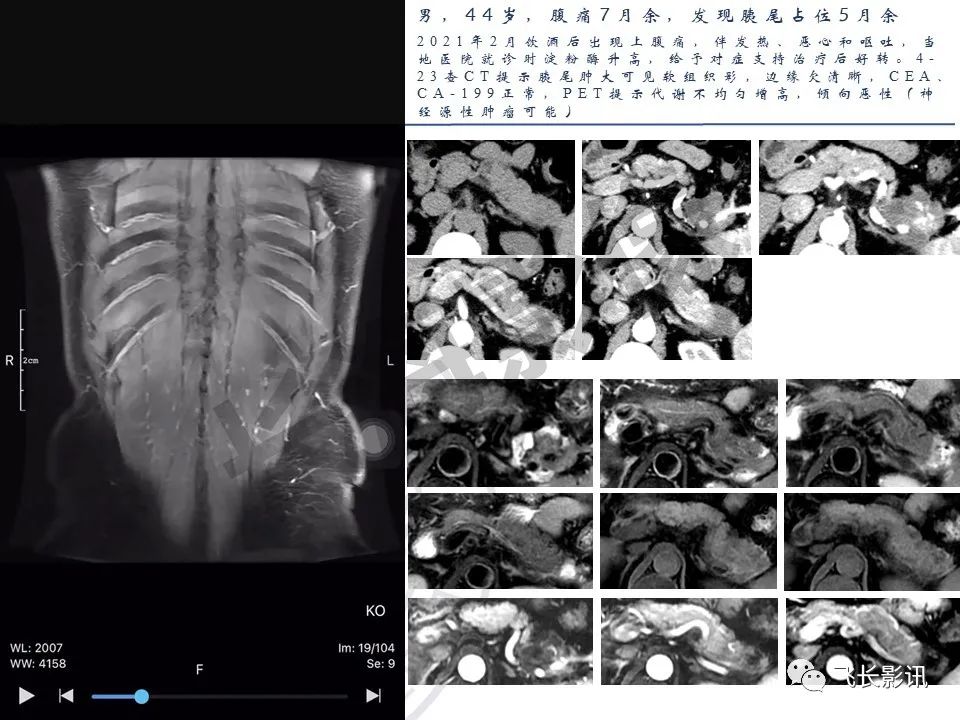This screenshot has width=960, height=720.
Task: Click the Im: 19/104 image counter
Action: 366,648
